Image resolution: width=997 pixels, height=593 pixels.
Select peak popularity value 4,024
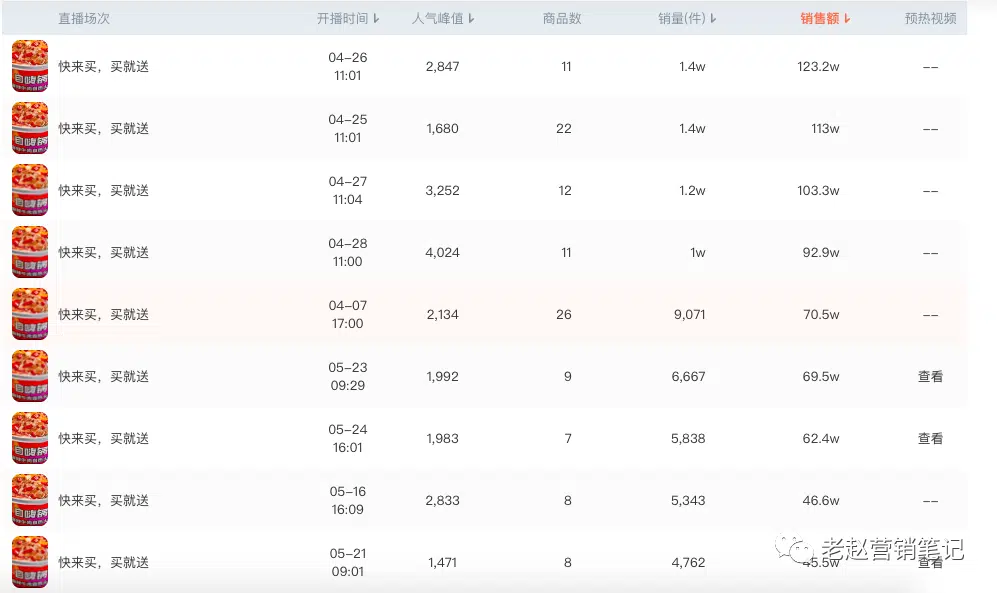(443, 252)
